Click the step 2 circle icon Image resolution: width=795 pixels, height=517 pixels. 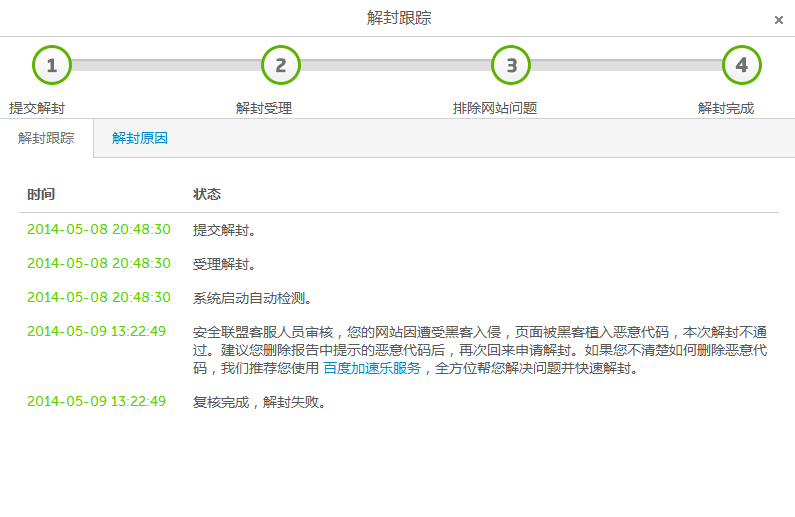[x=281, y=66]
